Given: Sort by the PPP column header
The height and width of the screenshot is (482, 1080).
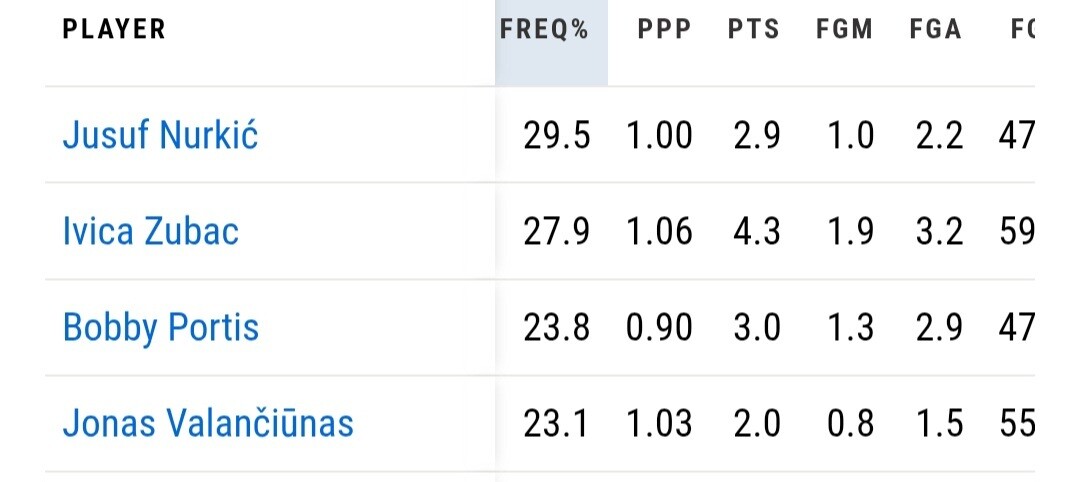Looking at the screenshot, I should [x=664, y=30].
